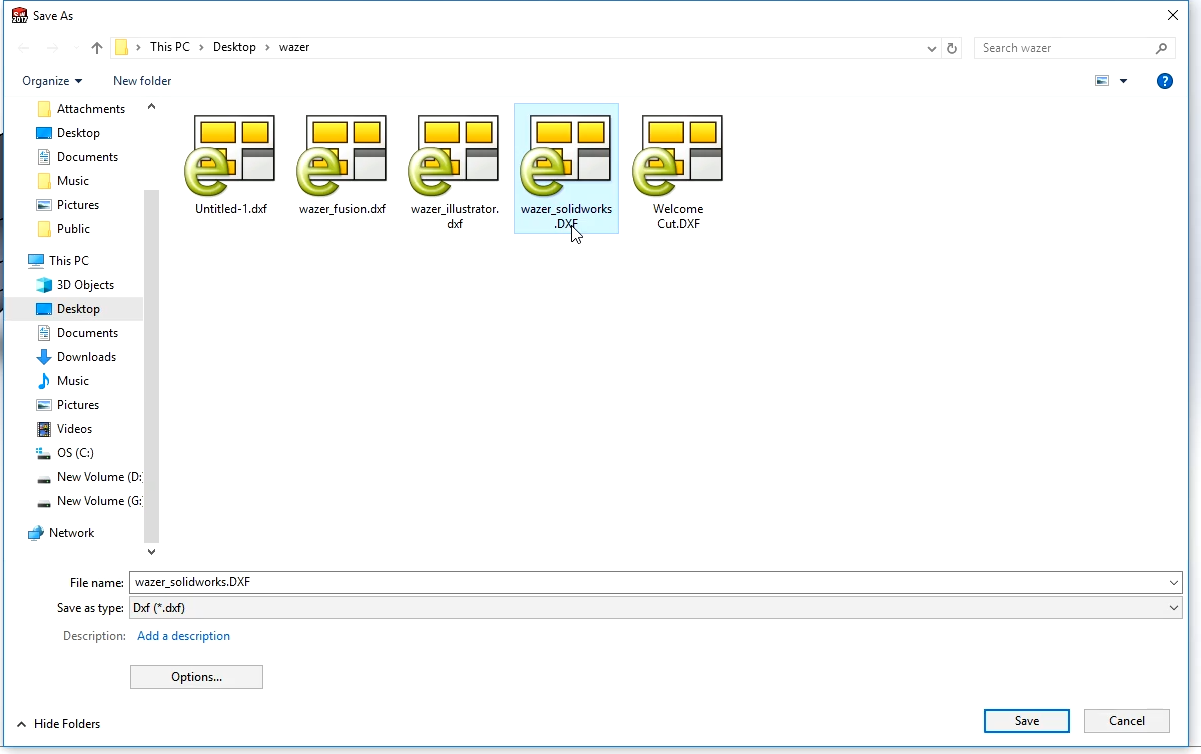Viewport: 1201px width, 754px height.
Task: Select quick access Documents in sidebar
Action: coord(77,157)
